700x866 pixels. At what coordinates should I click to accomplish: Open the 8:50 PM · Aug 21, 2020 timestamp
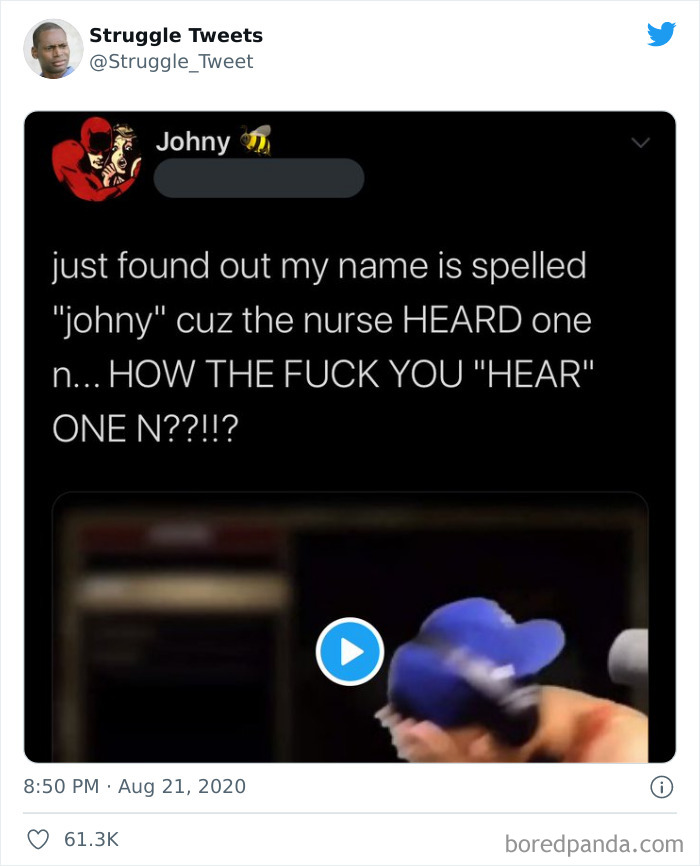pos(134,786)
